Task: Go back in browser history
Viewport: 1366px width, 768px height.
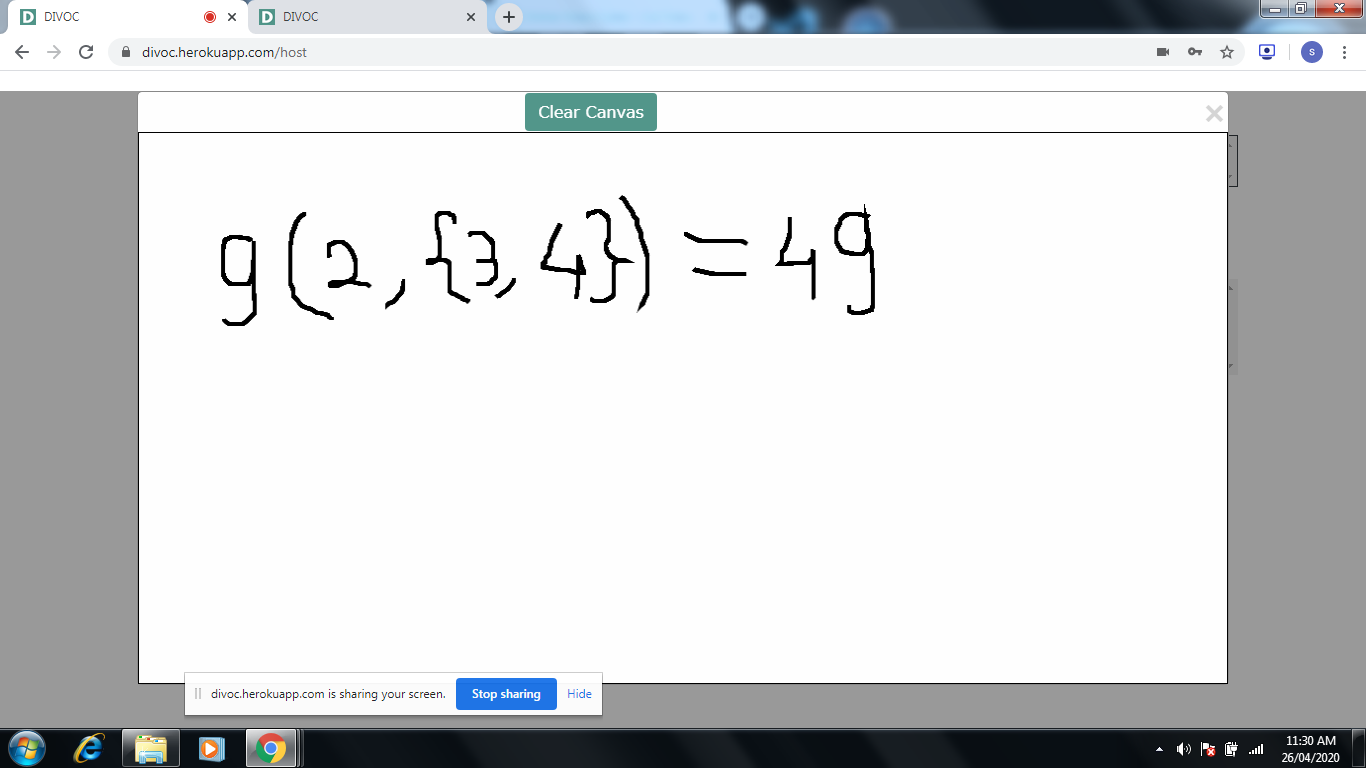Action: tap(22, 52)
